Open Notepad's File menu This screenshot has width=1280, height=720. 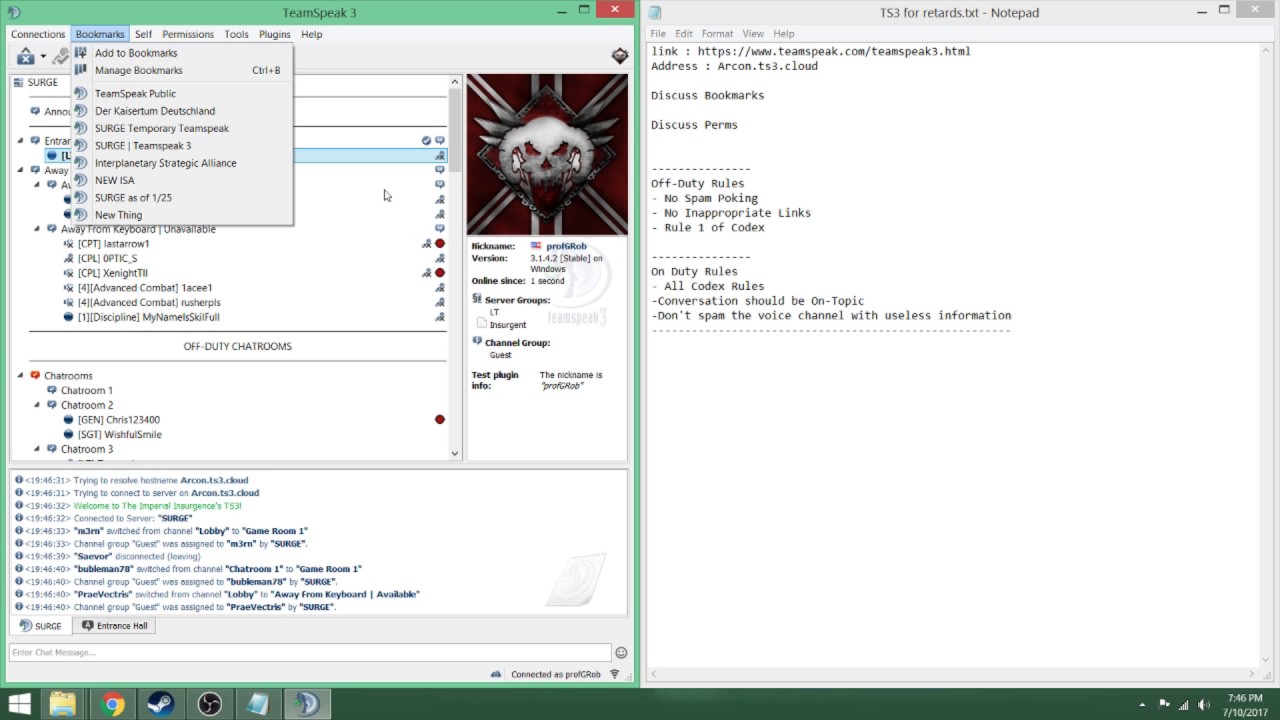(x=658, y=34)
